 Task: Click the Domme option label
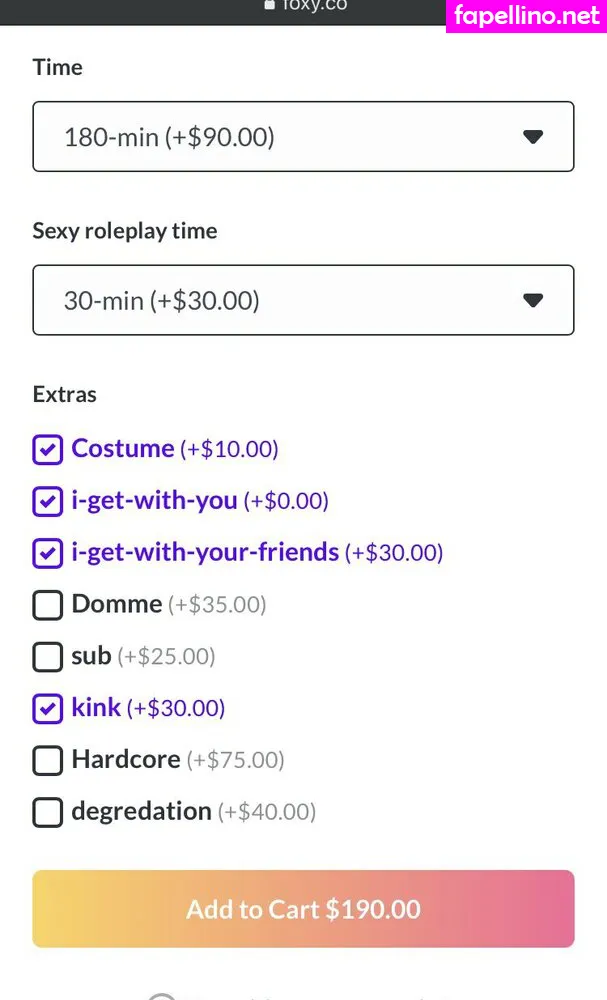coord(116,604)
